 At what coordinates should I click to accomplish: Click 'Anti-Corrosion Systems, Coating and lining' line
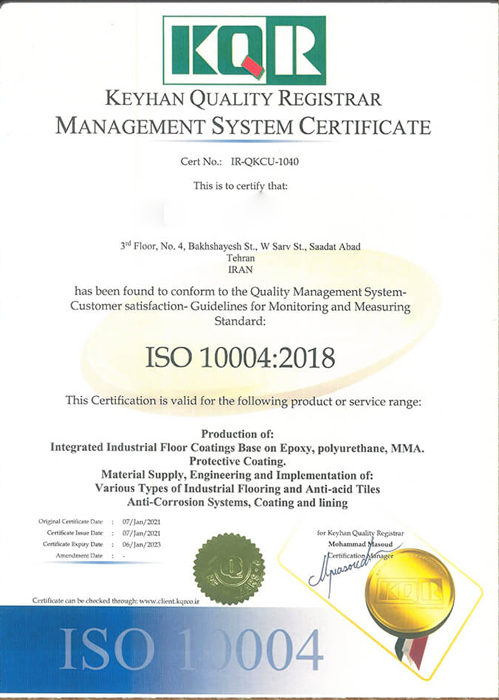237,502
